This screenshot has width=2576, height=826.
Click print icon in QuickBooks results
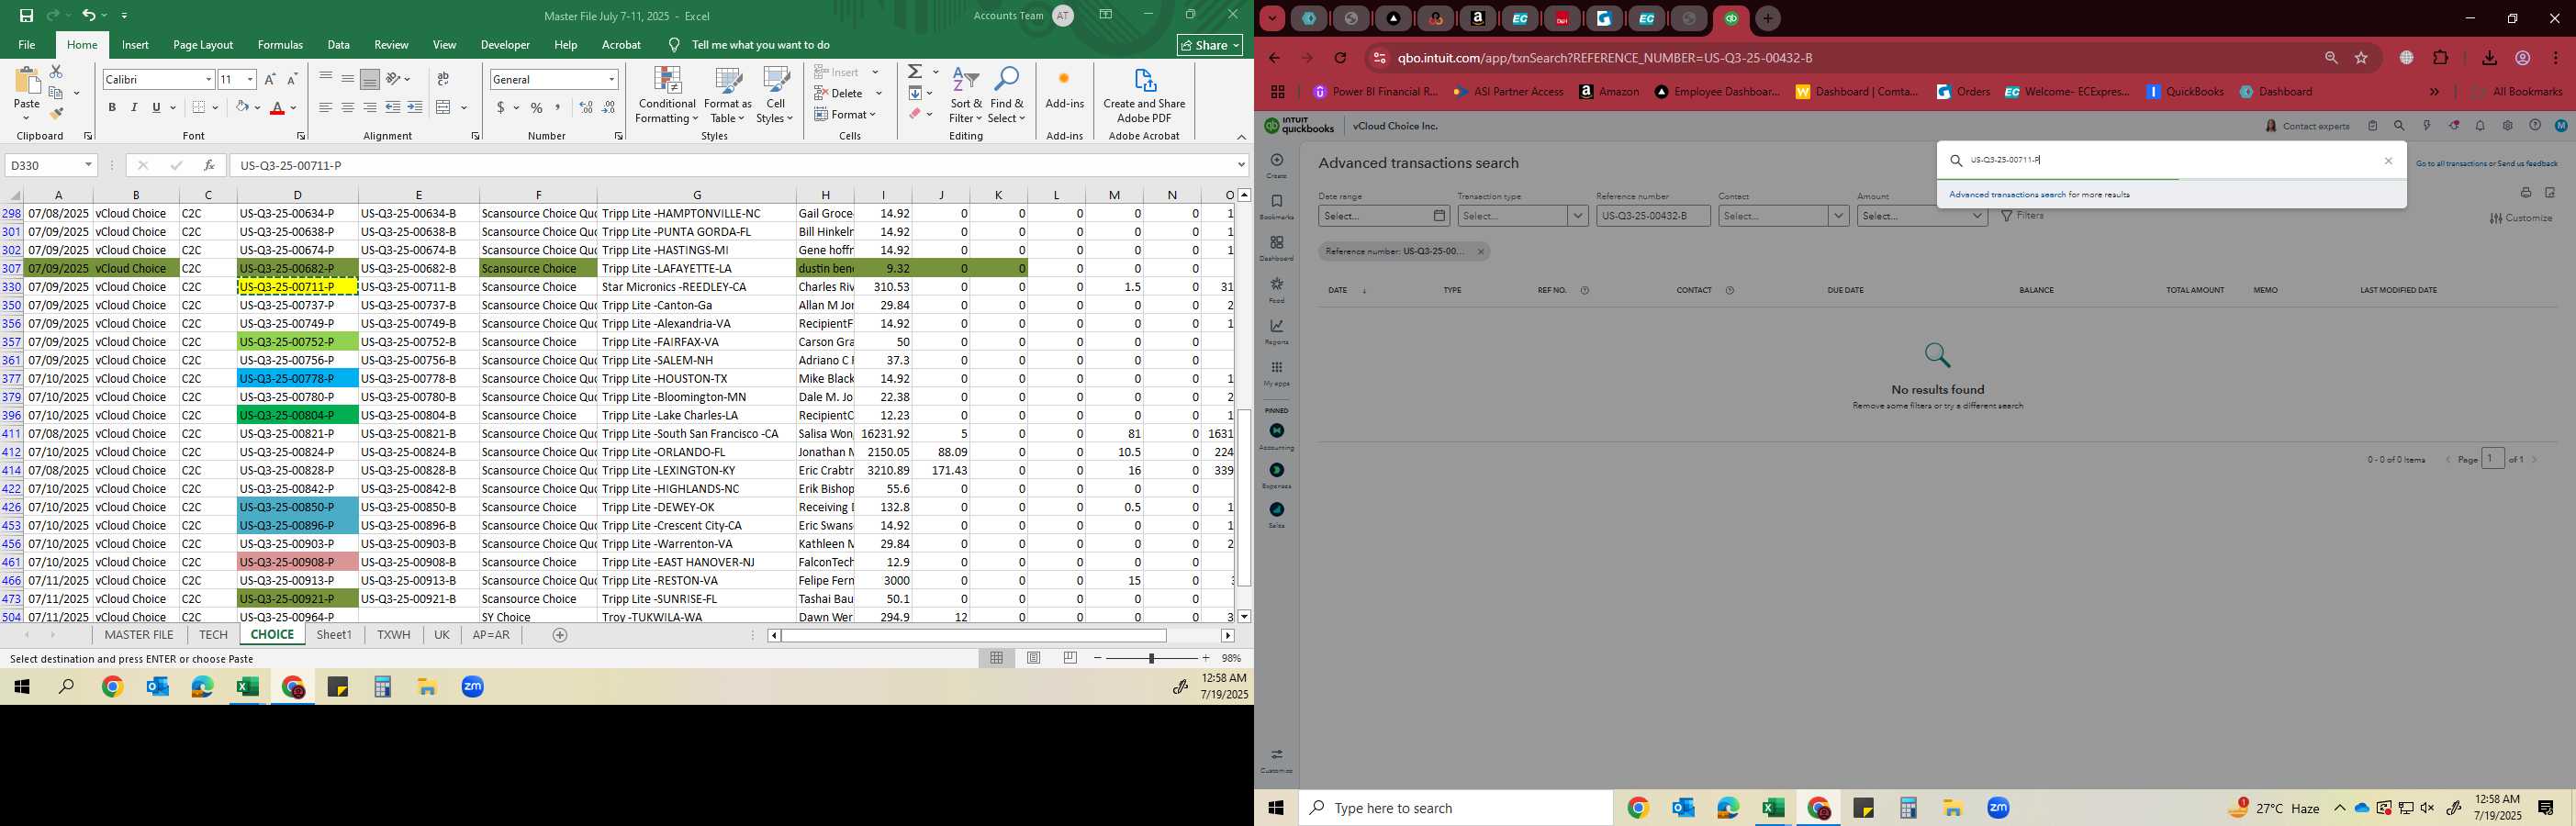pyautogui.click(x=2525, y=193)
